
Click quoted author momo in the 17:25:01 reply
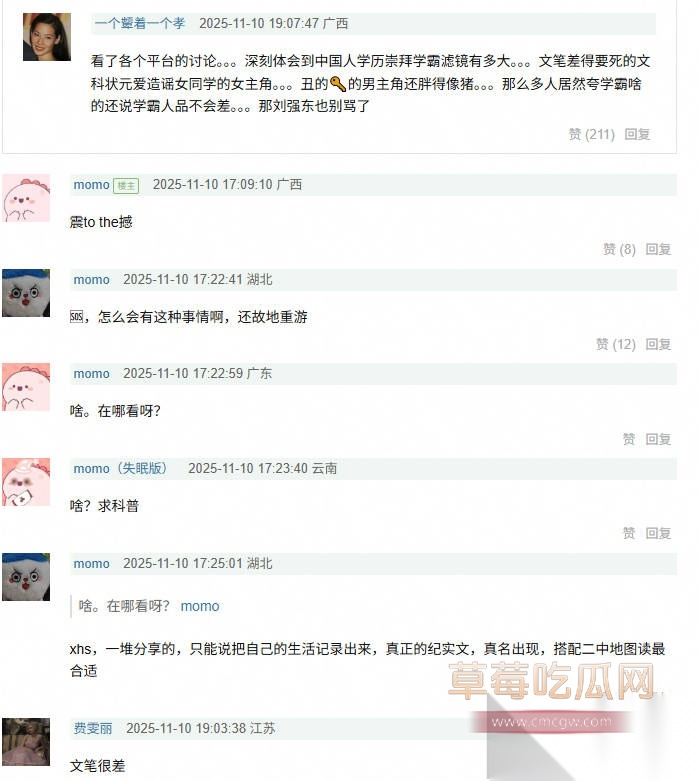click(x=200, y=606)
